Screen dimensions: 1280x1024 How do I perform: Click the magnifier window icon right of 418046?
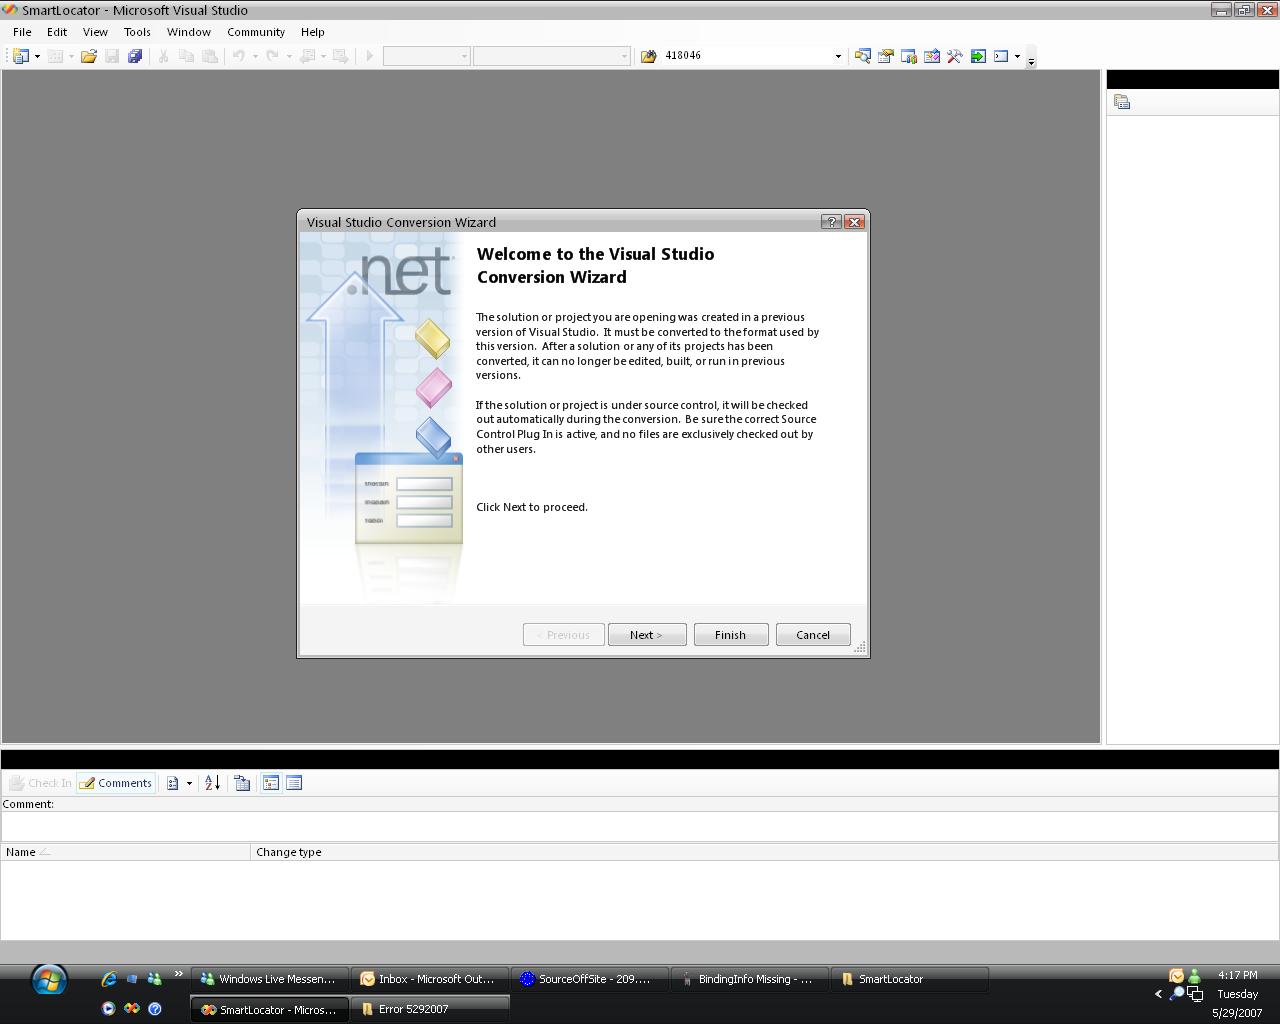862,56
